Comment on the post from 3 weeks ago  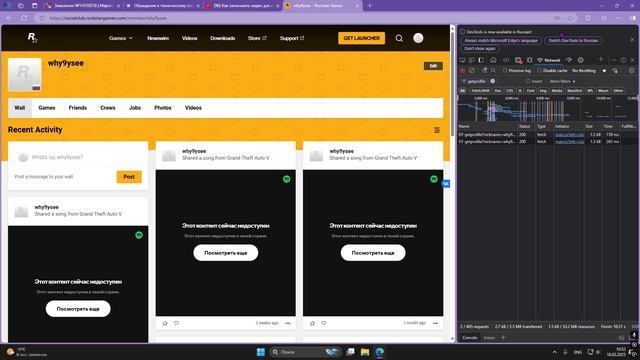176,323
